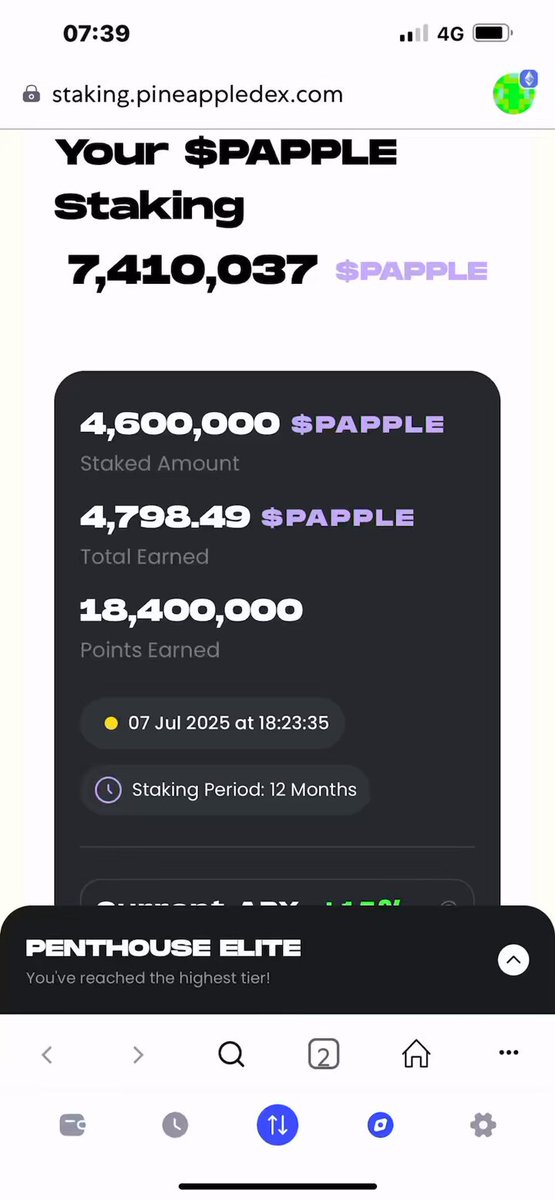Tap the yellow status dot beside date
This screenshot has width=555, height=1200.
(111, 723)
